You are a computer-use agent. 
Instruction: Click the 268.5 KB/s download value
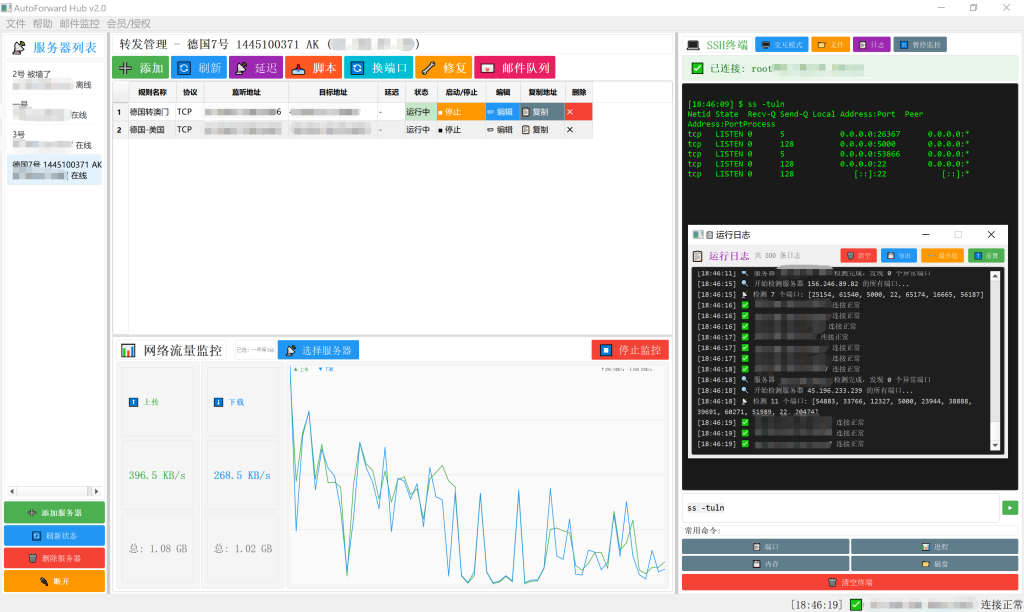242,475
